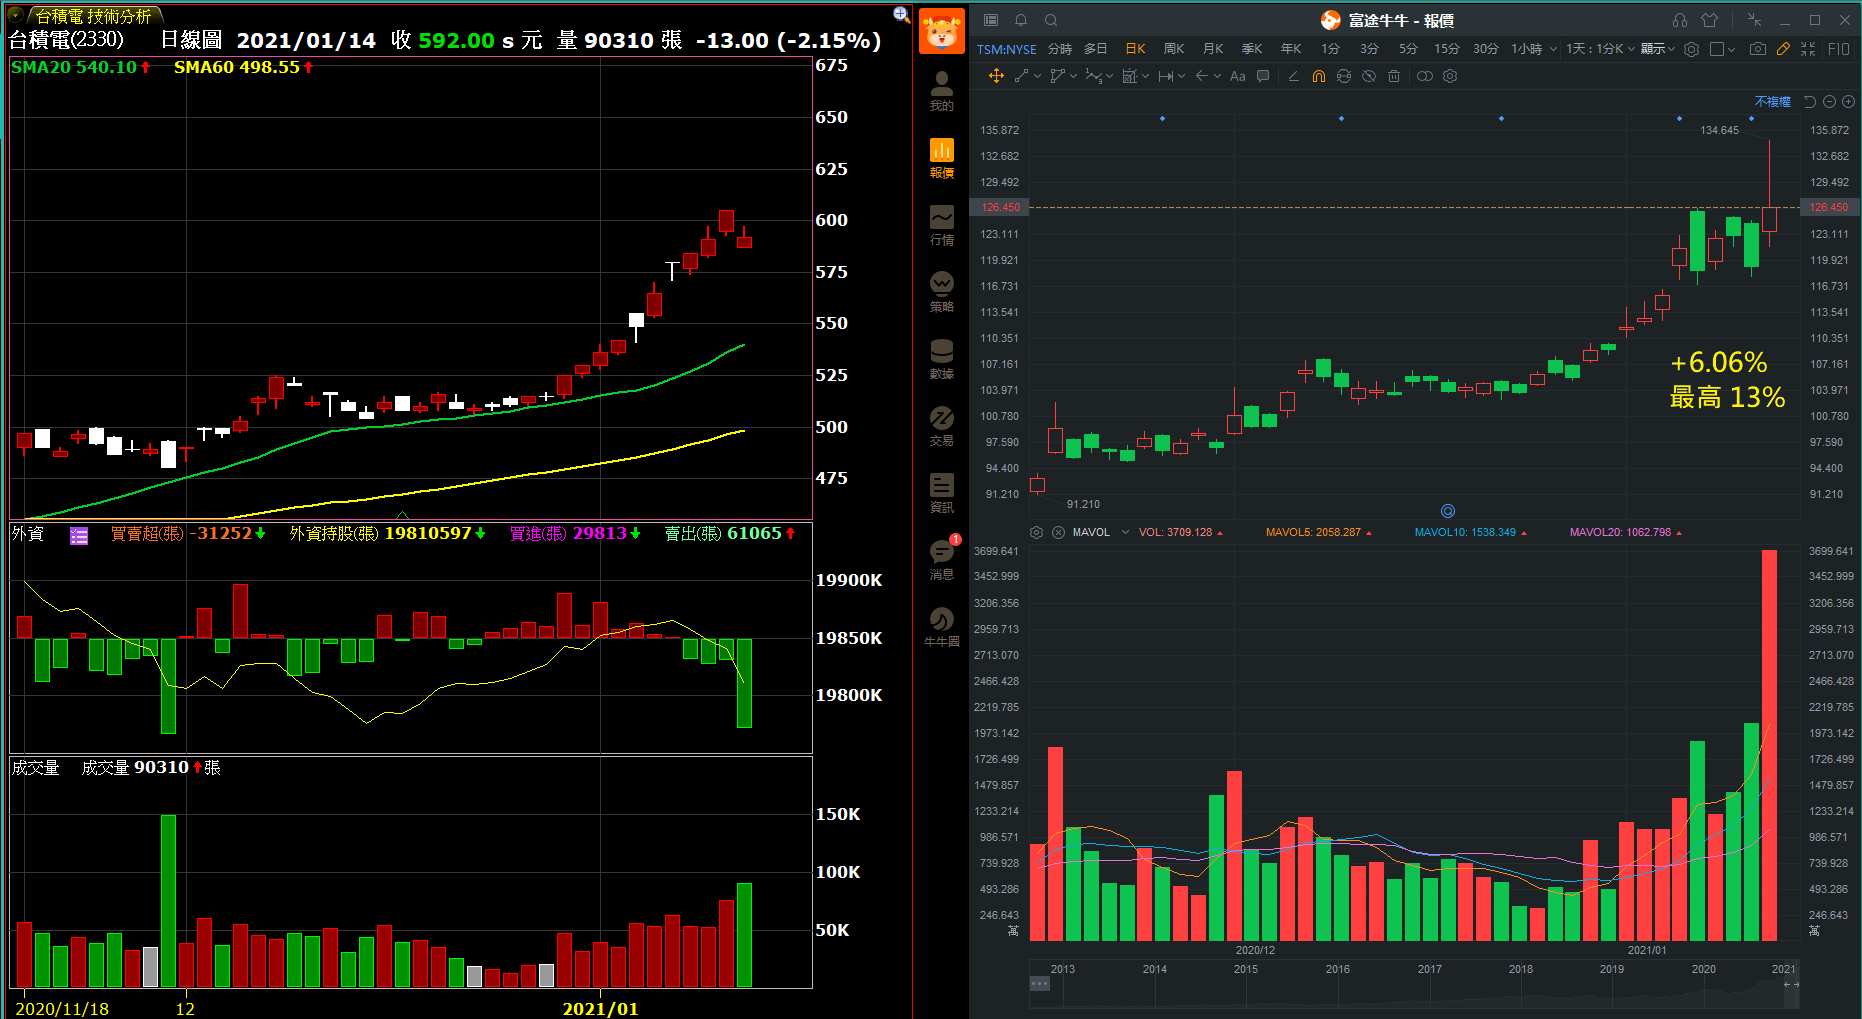
Task: Switch to the 日K daily chart tab
Action: point(1135,49)
